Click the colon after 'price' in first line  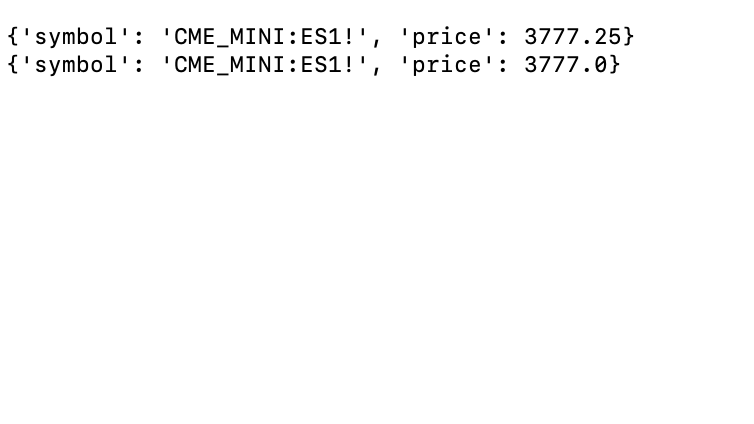pos(502,37)
